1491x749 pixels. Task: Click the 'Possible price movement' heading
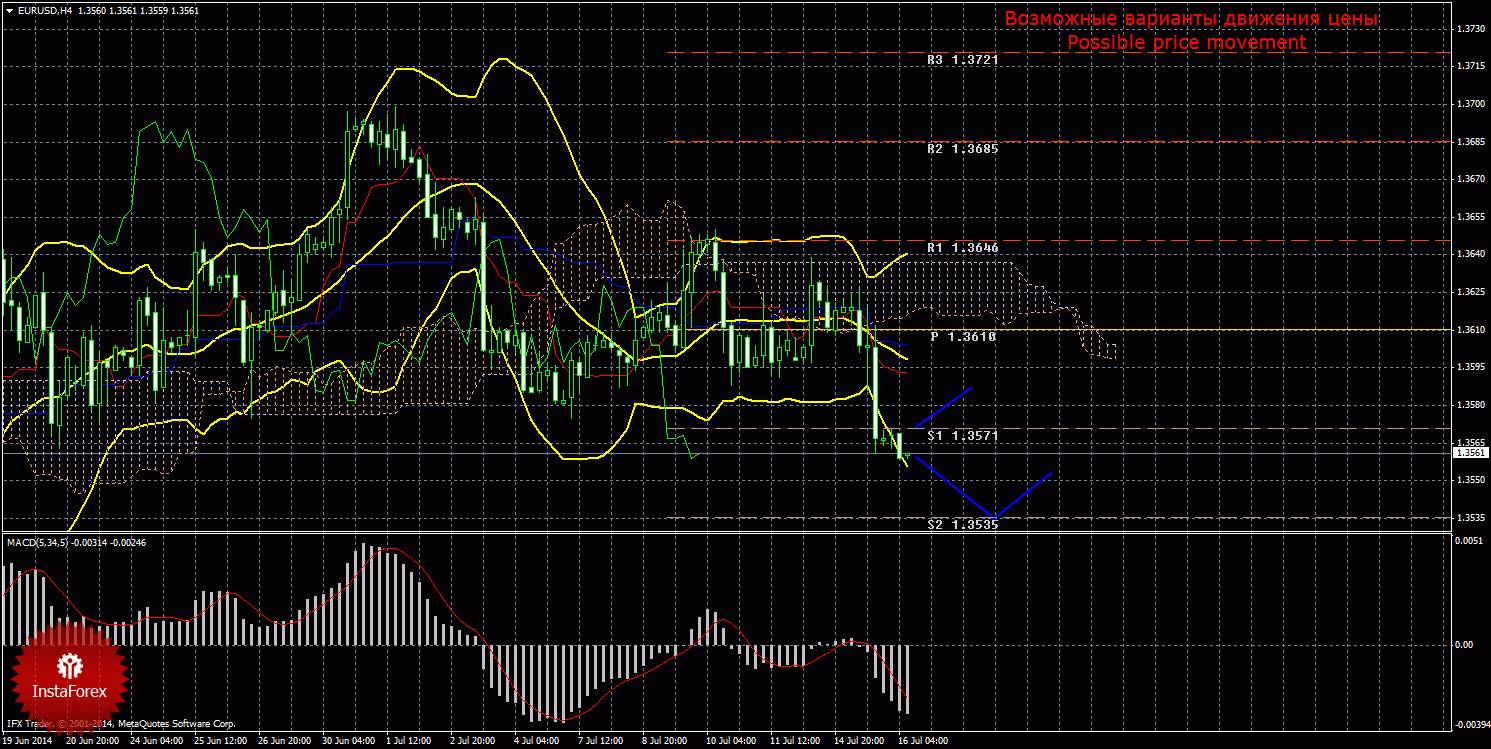tap(1187, 43)
